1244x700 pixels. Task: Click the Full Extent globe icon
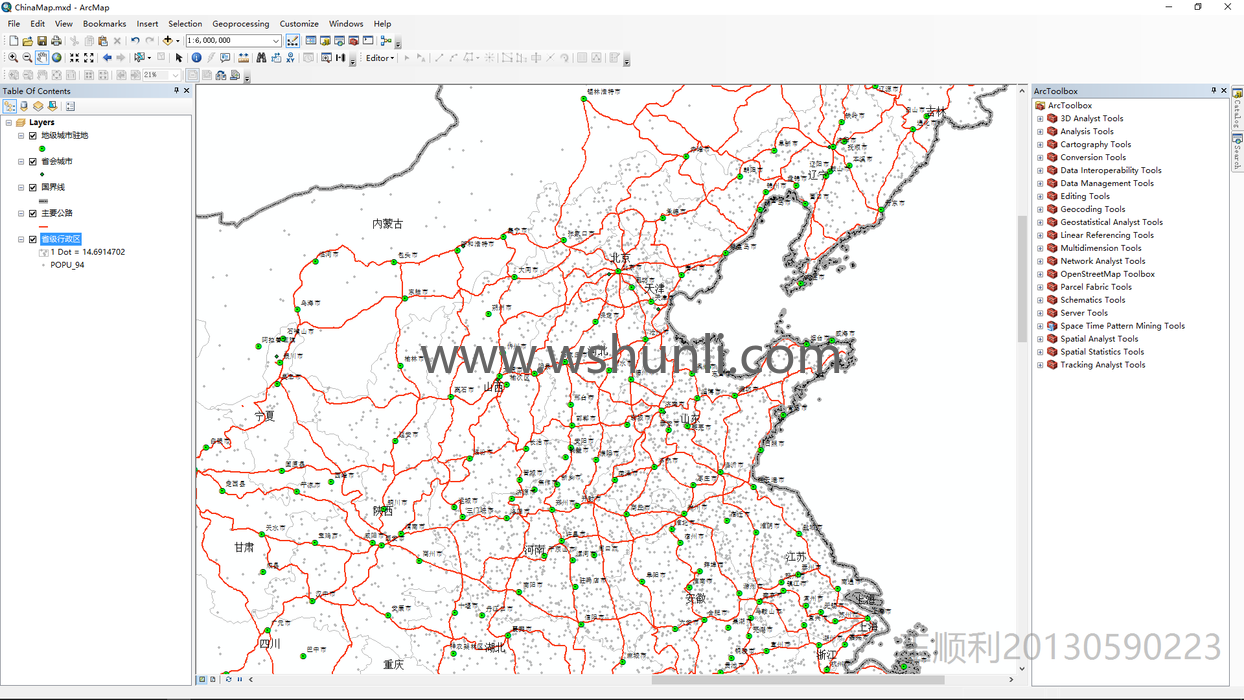tap(56, 58)
